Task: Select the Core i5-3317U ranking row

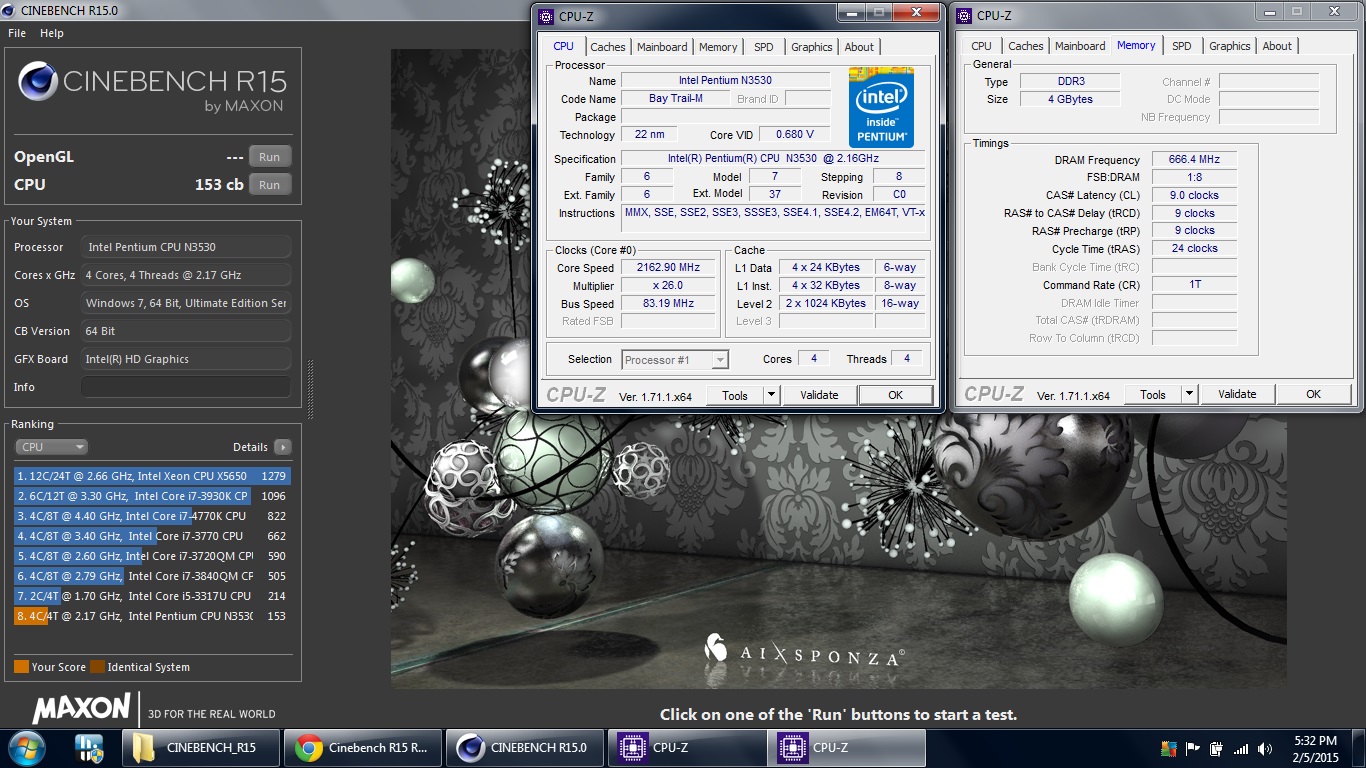Action: 152,596
